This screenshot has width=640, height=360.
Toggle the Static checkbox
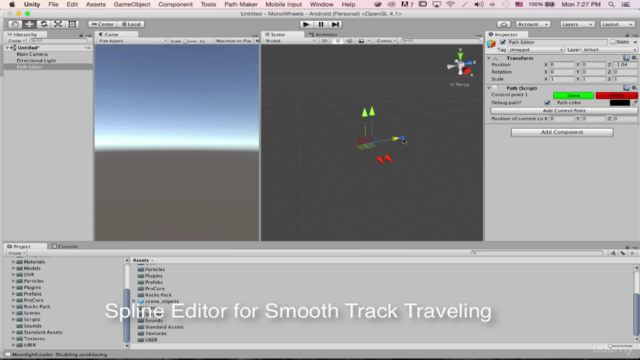click(613, 42)
